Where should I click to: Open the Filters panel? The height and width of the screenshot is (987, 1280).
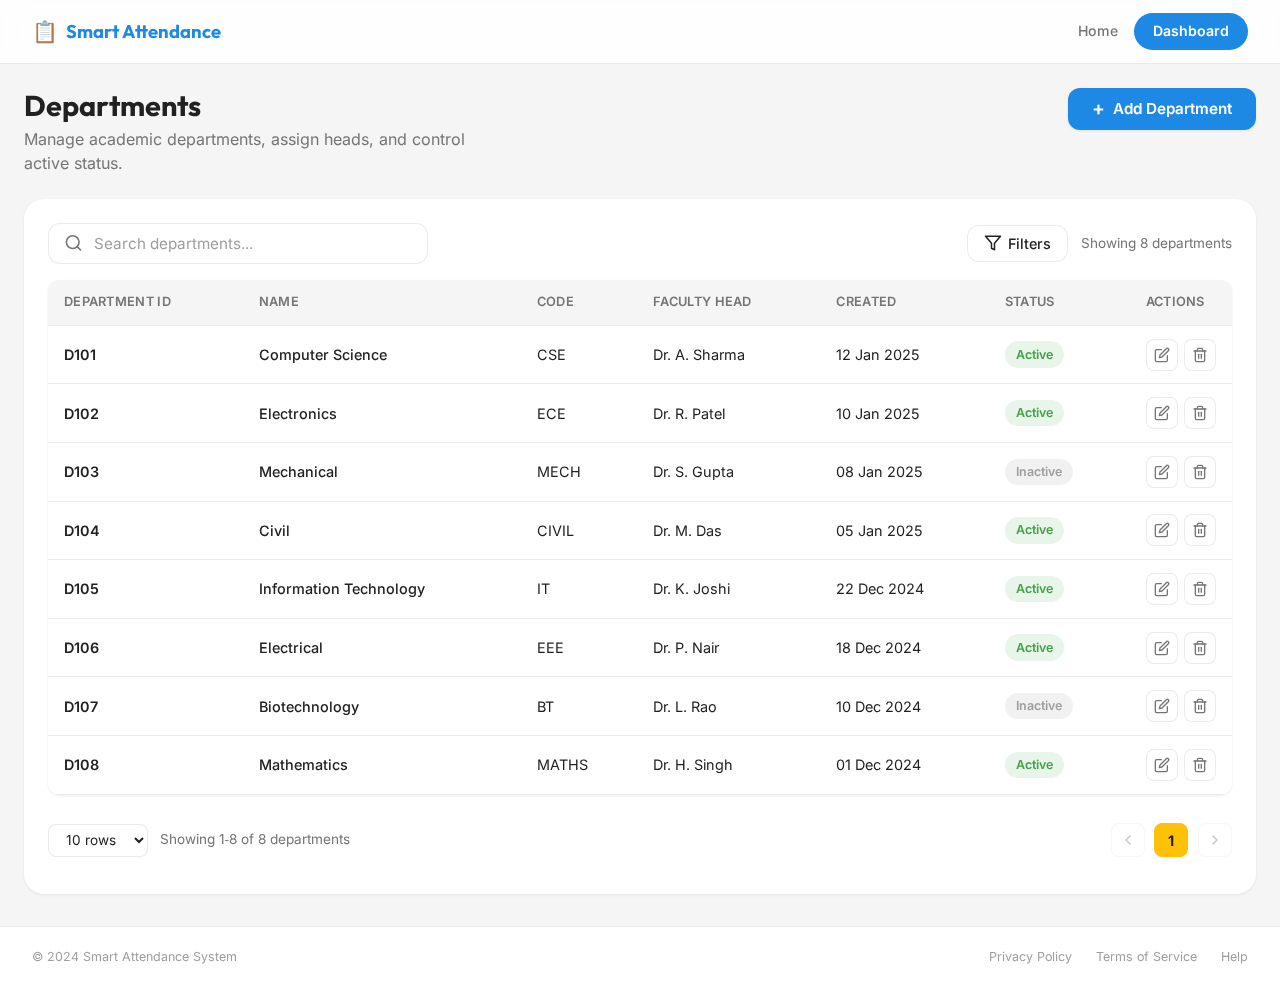tap(1017, 244)
